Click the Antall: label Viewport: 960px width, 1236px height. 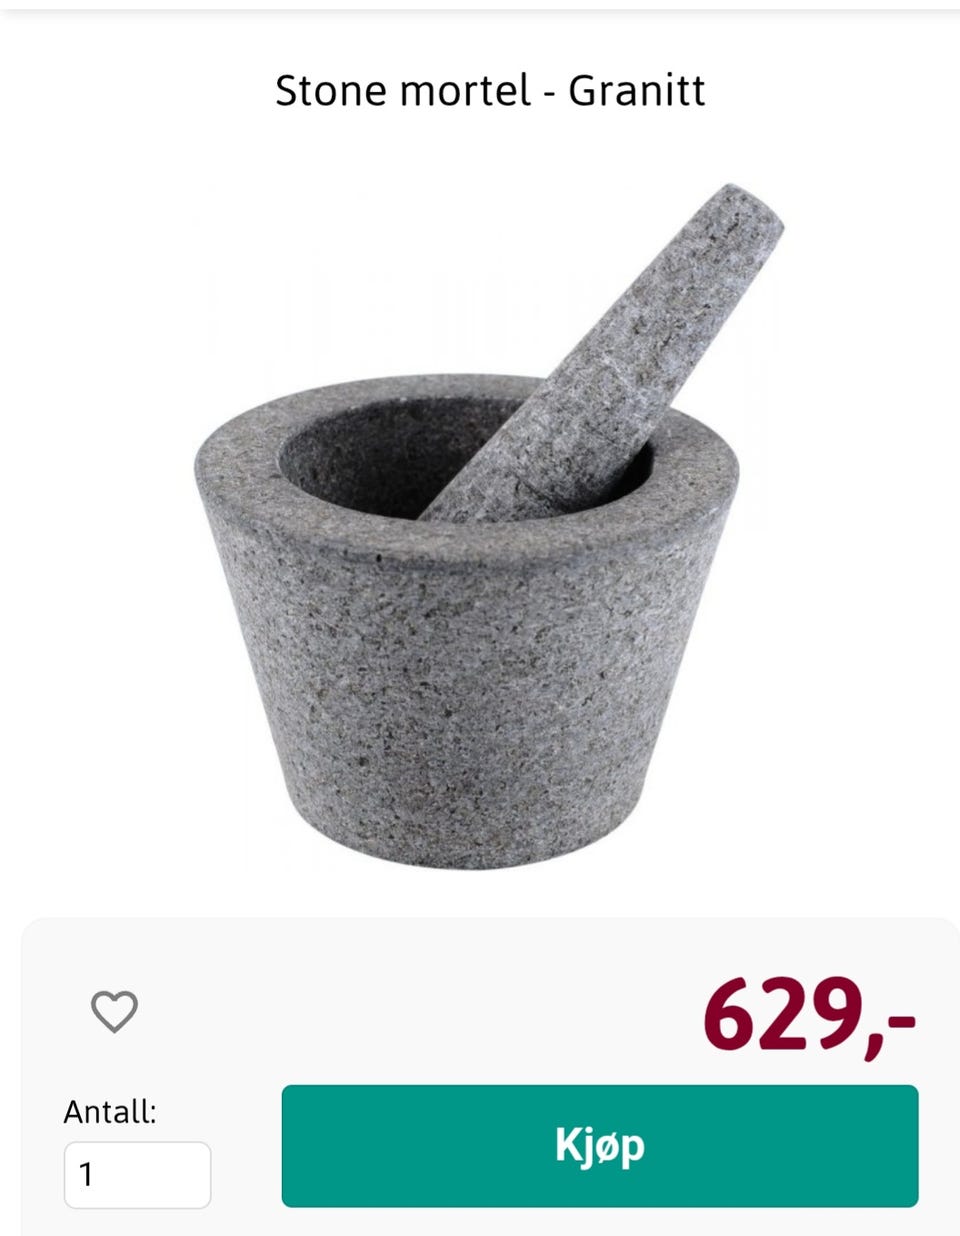(x=110, y=1111)
